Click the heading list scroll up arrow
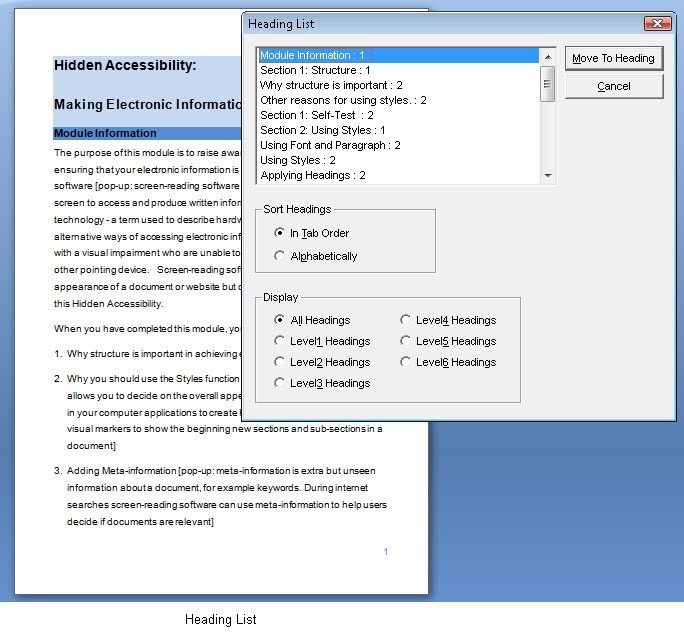Screen dimensions: 684x636 pos(548,57)
